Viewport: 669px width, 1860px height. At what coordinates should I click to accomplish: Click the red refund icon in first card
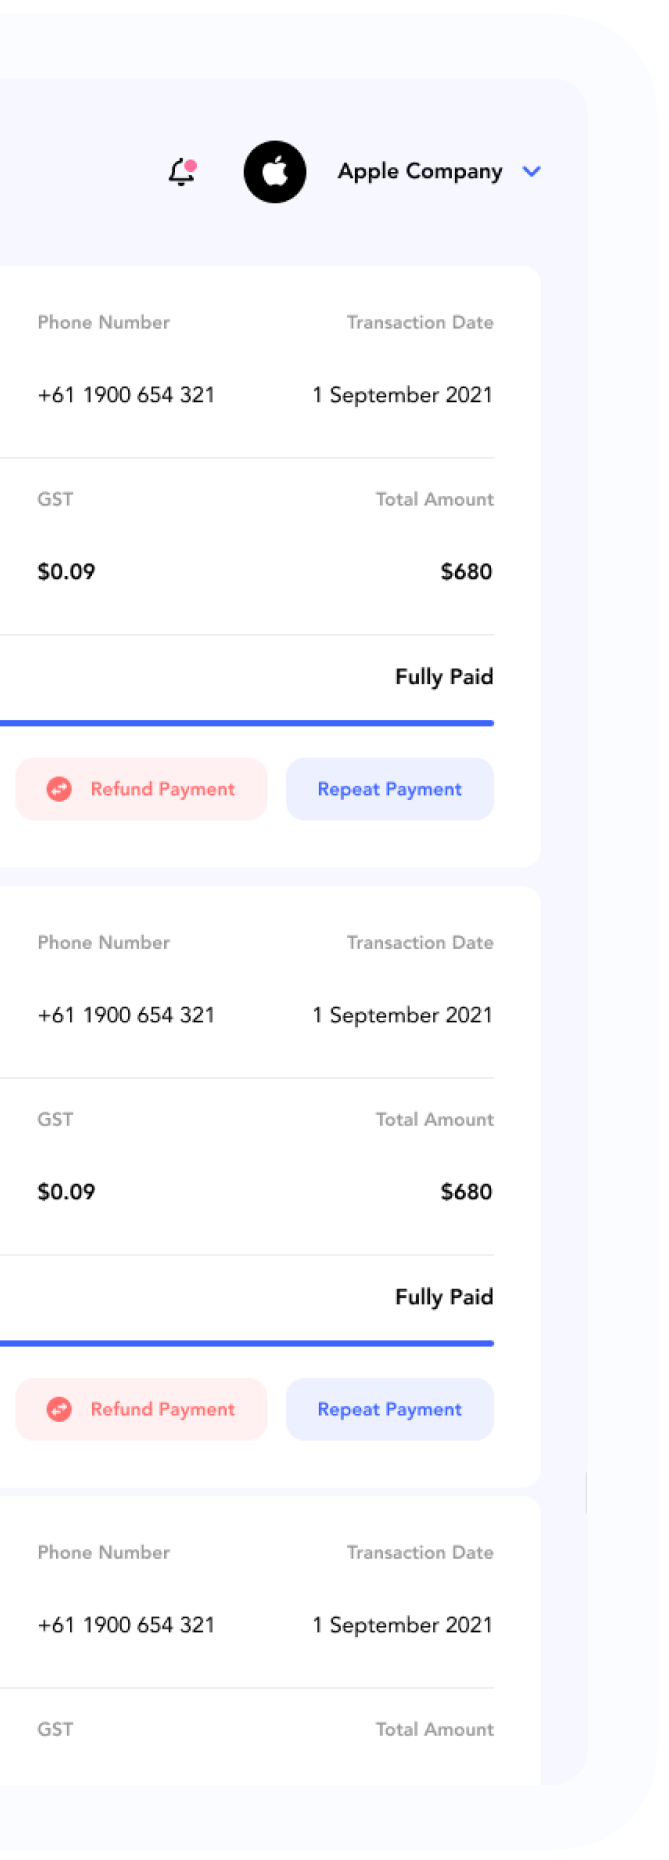[59, 789]
